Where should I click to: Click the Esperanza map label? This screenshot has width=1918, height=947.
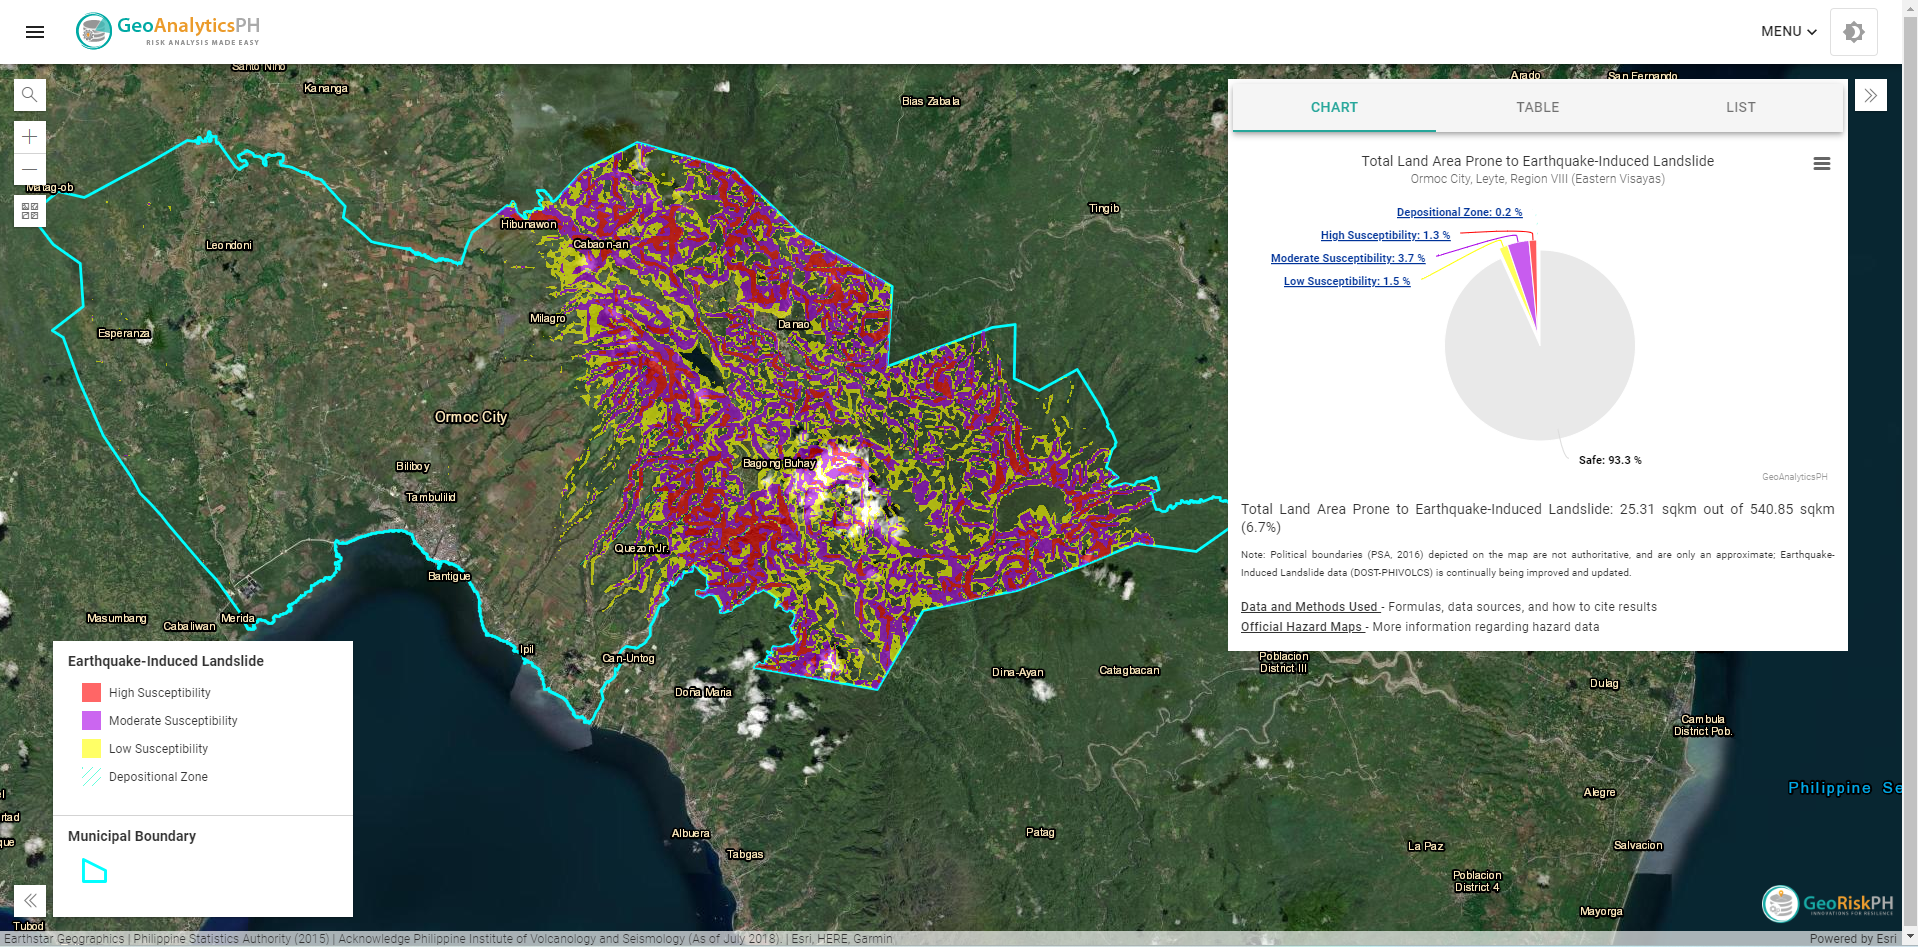click(124, 333)
